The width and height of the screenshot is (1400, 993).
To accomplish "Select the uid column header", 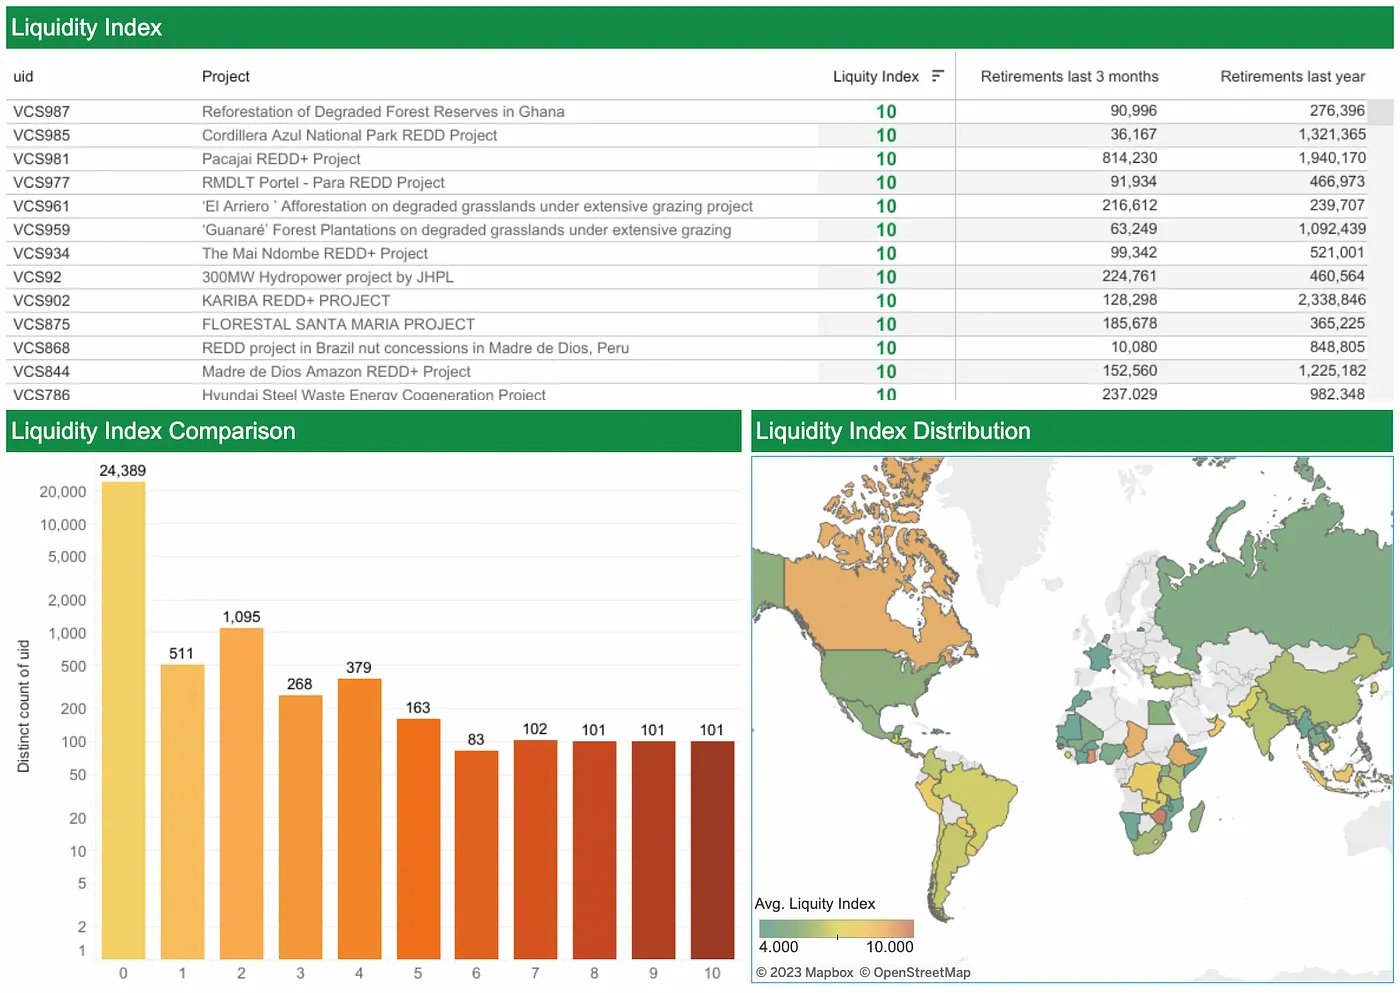I will click(23, 77).
